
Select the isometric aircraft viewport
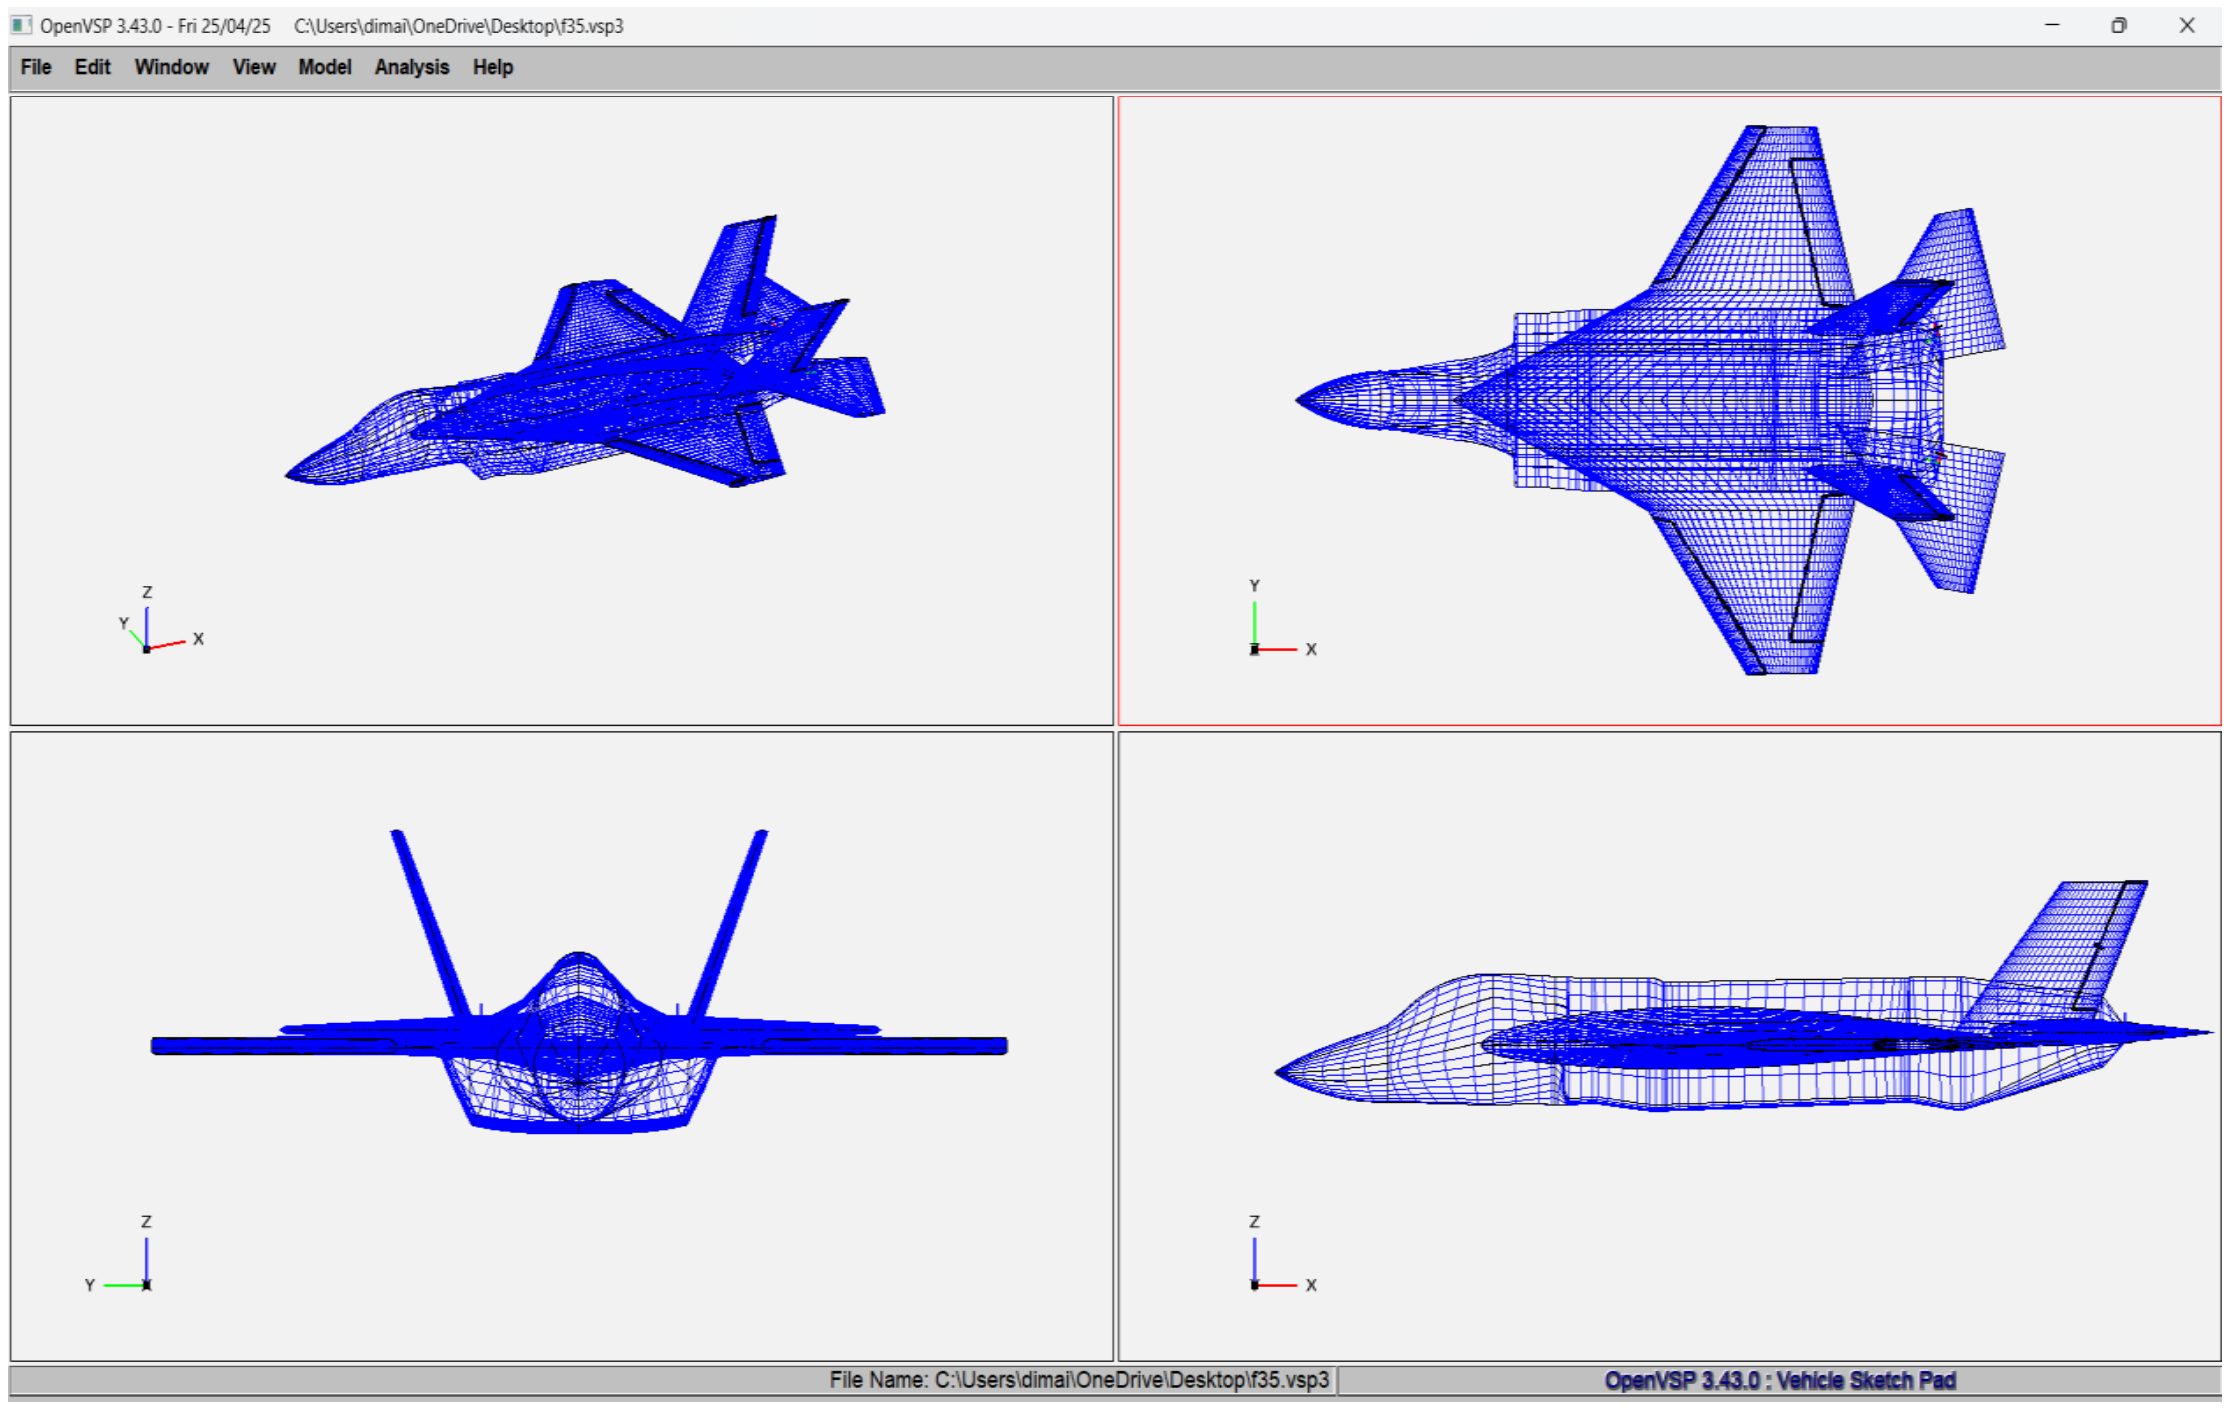tap(561, 410)
